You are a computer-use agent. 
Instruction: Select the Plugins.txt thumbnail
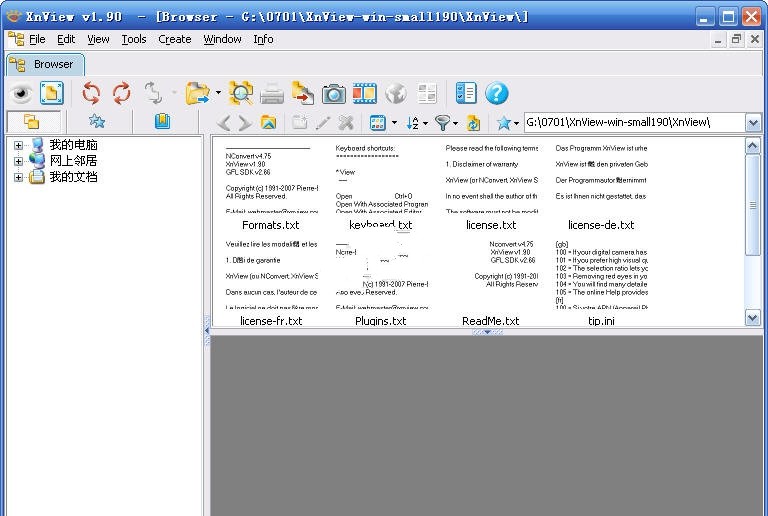[381, 283]
